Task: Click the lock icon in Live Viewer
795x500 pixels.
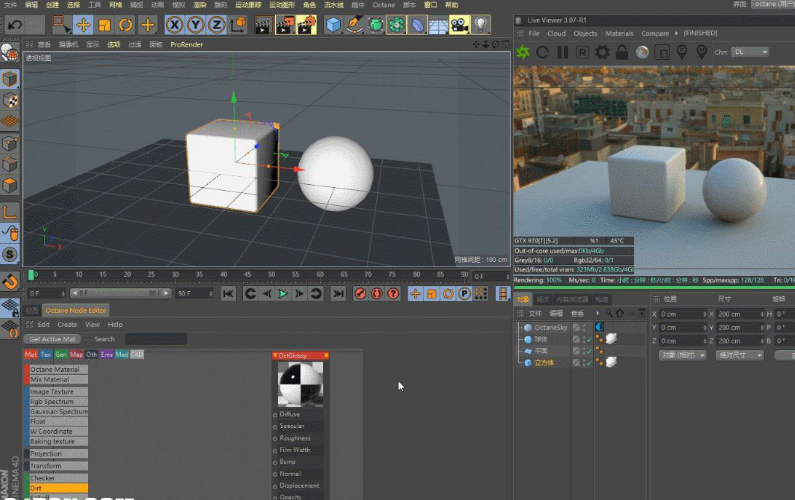Action: [x=622, y=51]
